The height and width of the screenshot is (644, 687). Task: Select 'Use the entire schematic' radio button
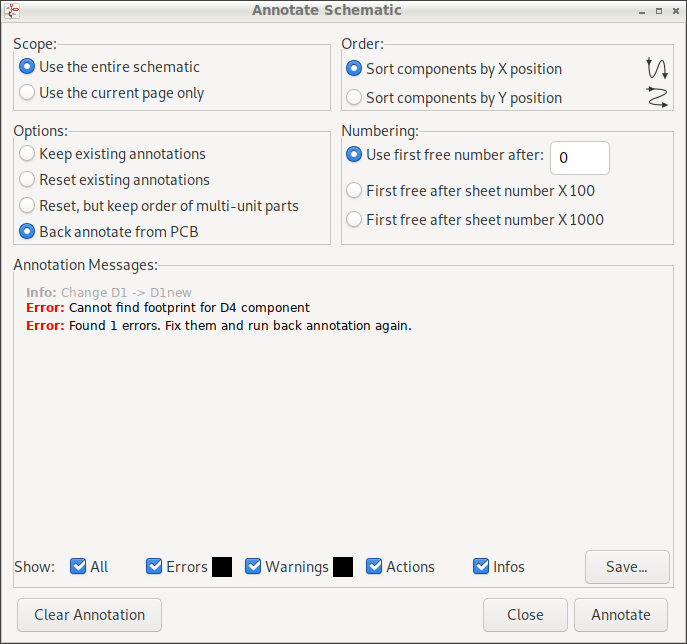coord(28,67)
